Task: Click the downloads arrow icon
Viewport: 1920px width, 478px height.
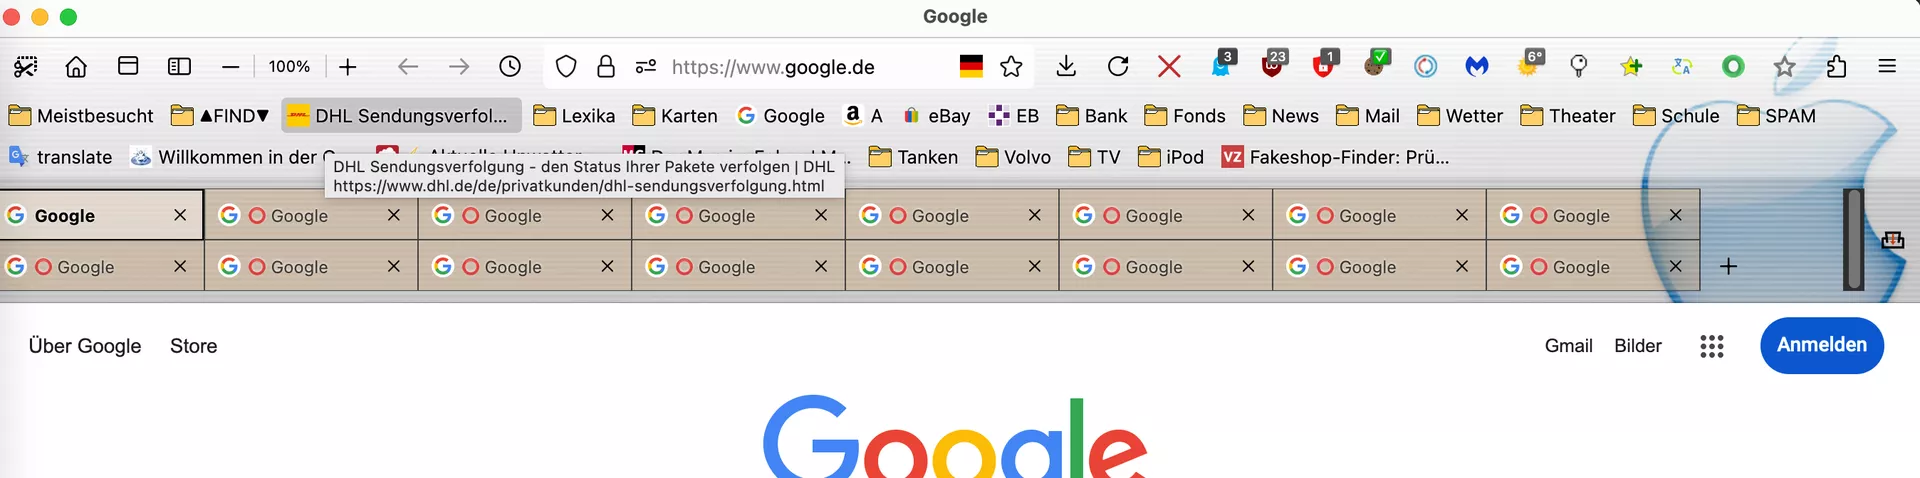Action: tap(1066, 67)
